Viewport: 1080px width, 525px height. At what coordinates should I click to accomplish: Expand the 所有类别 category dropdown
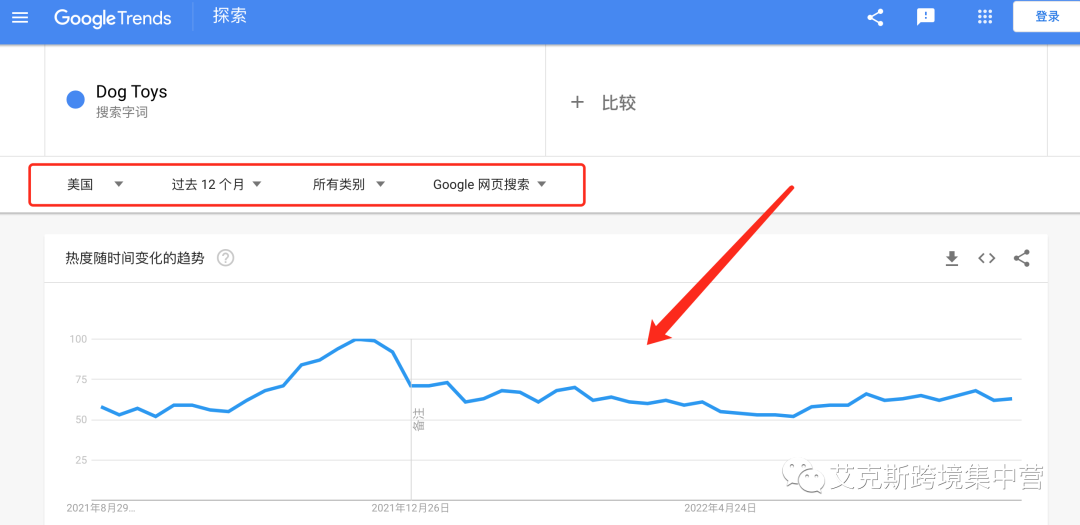point(348,184)
